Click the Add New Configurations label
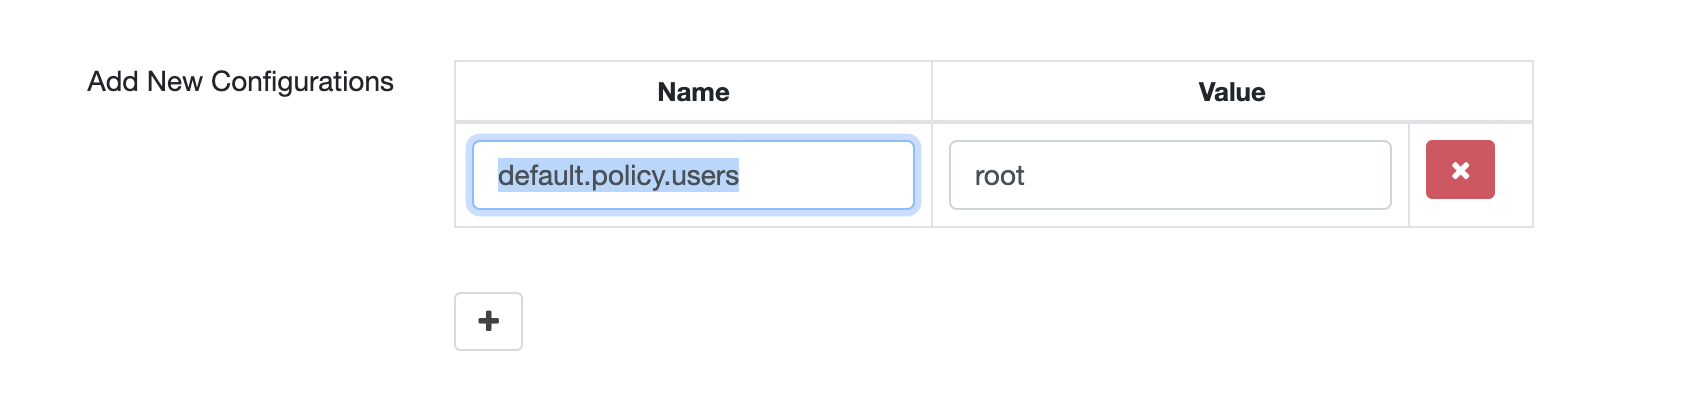Viewport: 1706px width, 398px height. 240,81
